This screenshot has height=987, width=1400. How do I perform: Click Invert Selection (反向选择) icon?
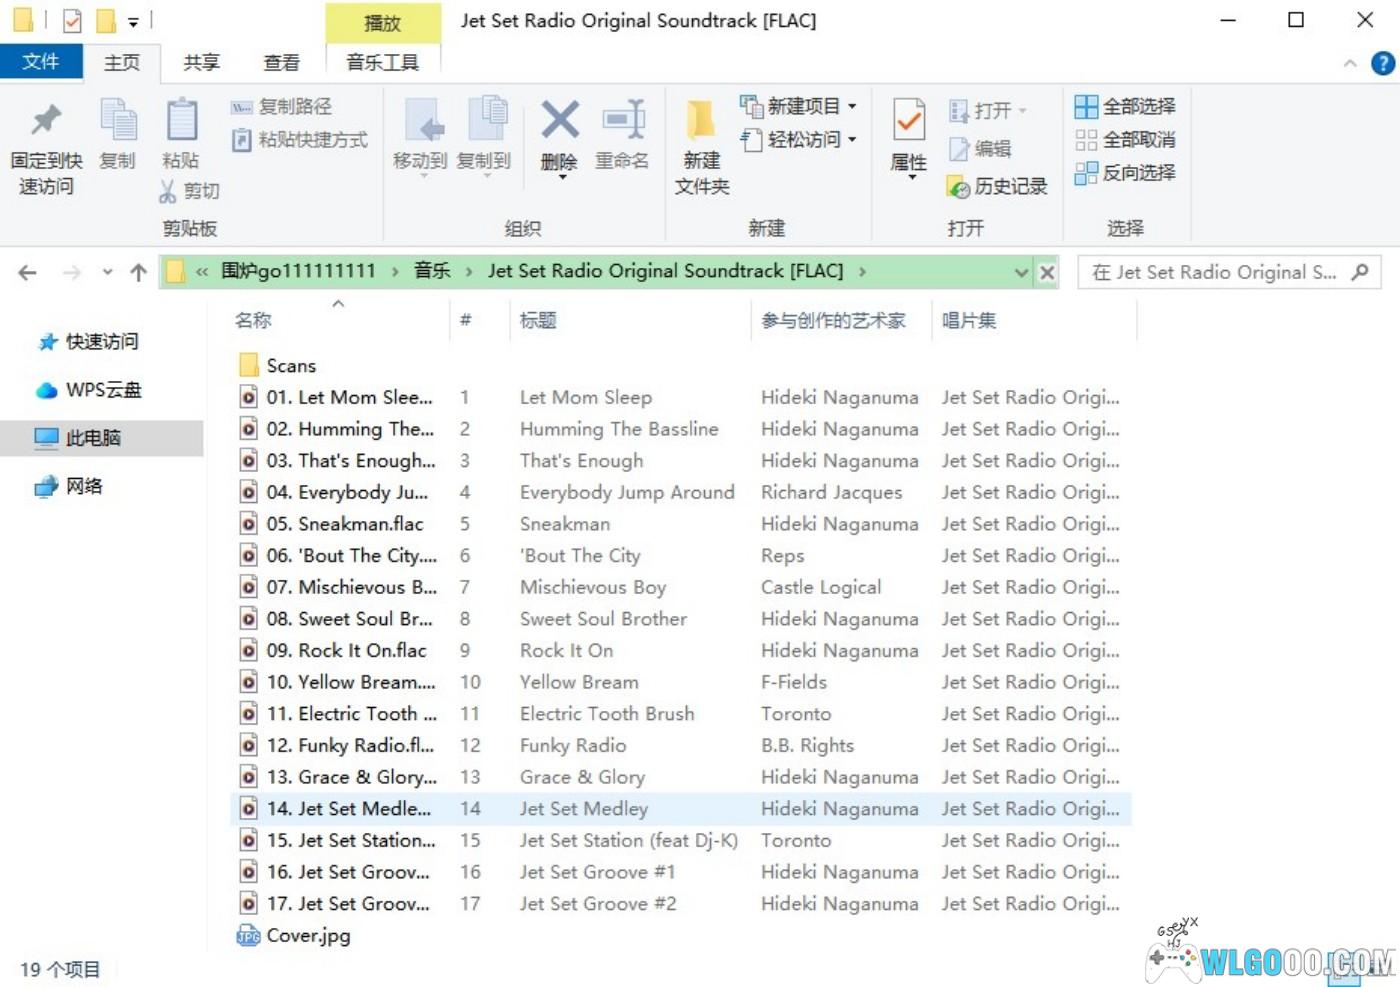click(1086, 173)
